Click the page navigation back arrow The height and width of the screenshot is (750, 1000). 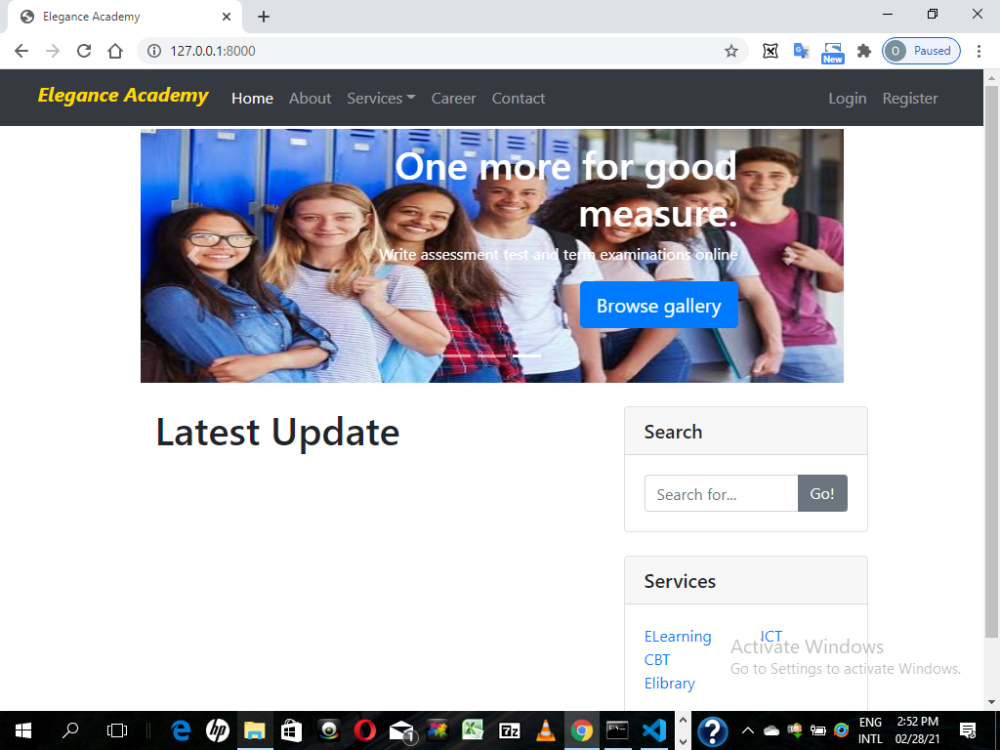tap(20, 50)
